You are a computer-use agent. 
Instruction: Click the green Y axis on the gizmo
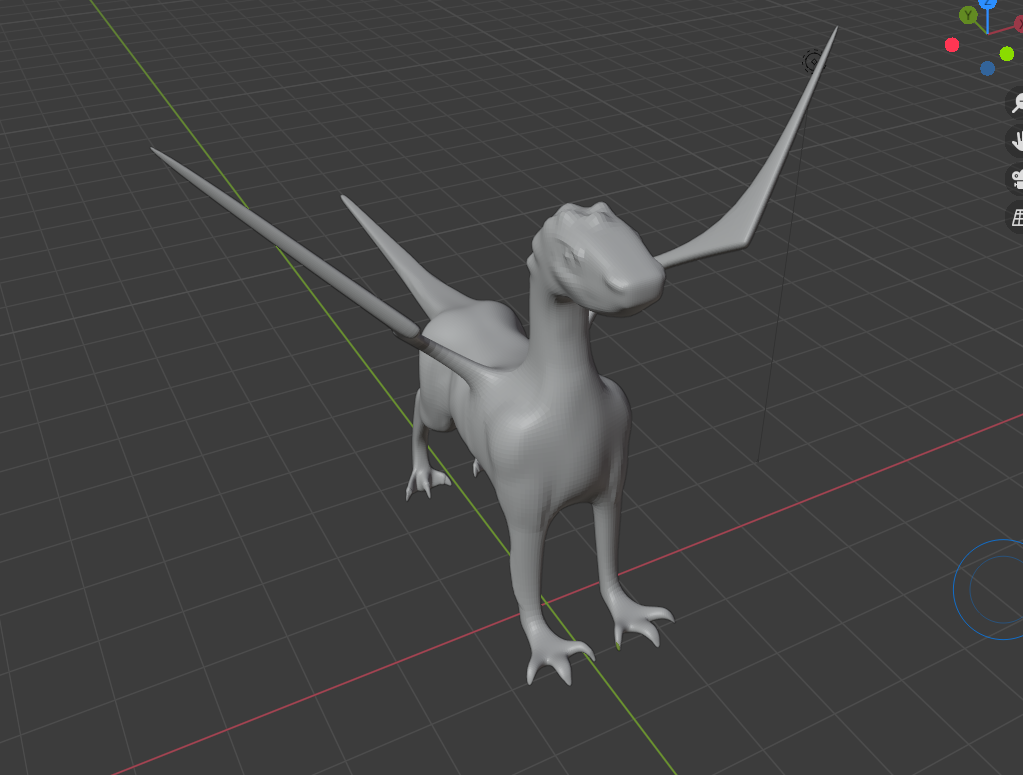(968, 15)
